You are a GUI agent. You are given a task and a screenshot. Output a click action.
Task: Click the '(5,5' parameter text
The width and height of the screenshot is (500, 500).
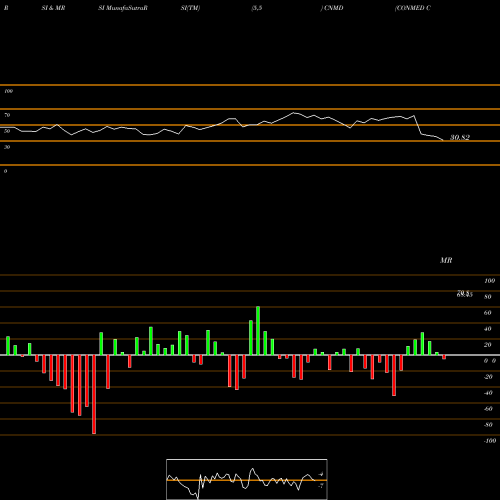tap(257, 8)
